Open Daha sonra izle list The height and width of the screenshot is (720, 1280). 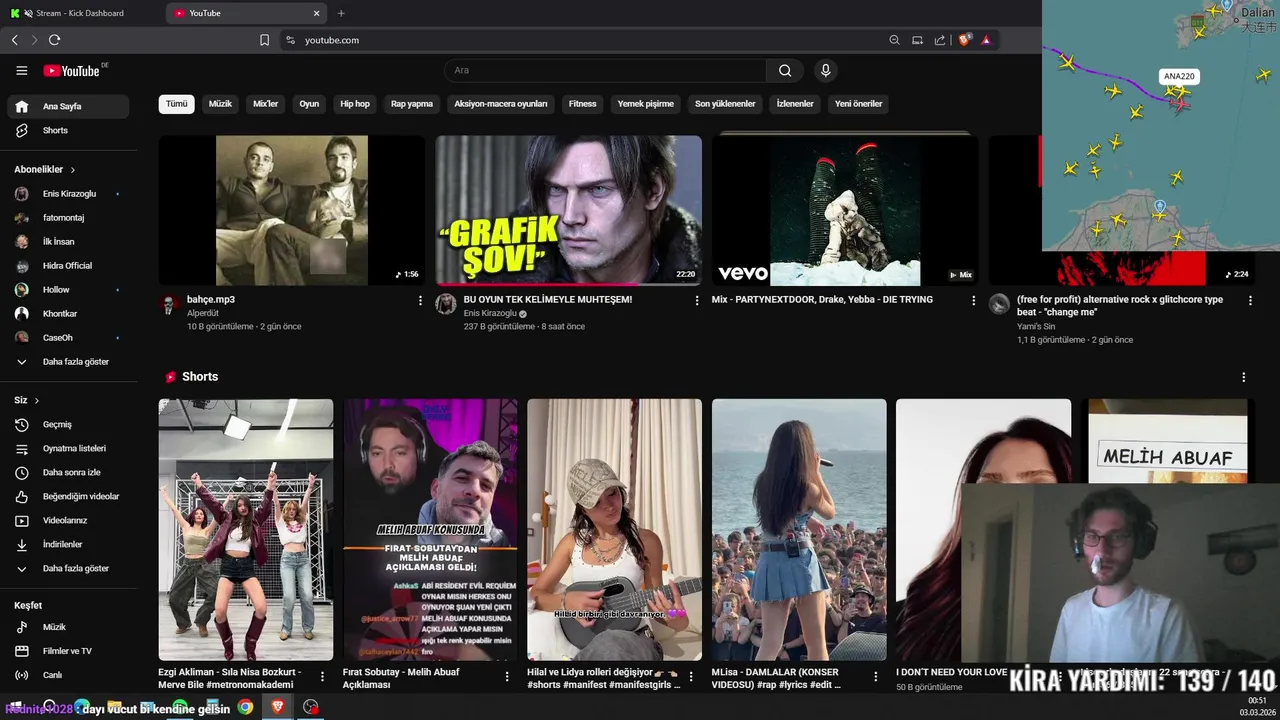68,472
